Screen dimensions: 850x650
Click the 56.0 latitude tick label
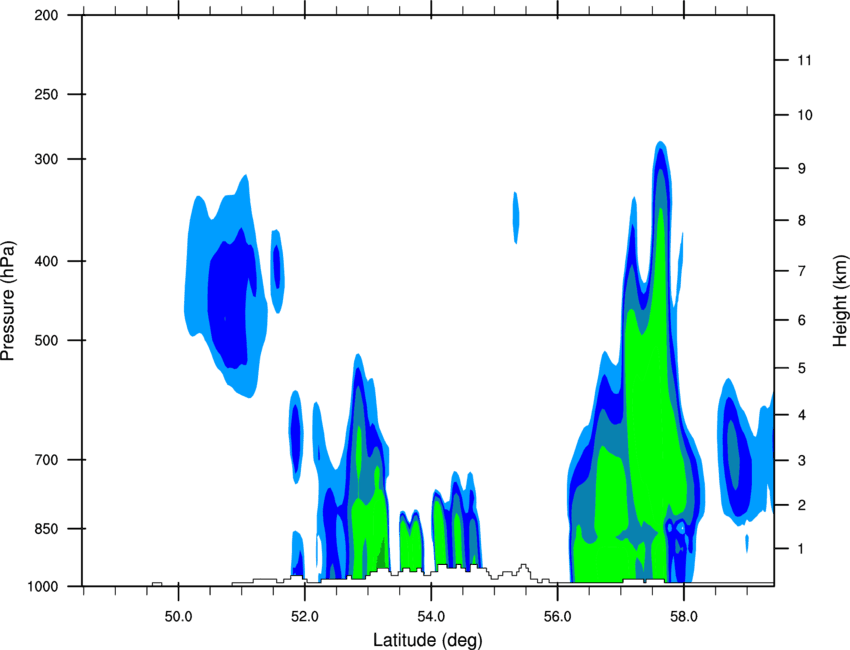click(x=558, y=617)
